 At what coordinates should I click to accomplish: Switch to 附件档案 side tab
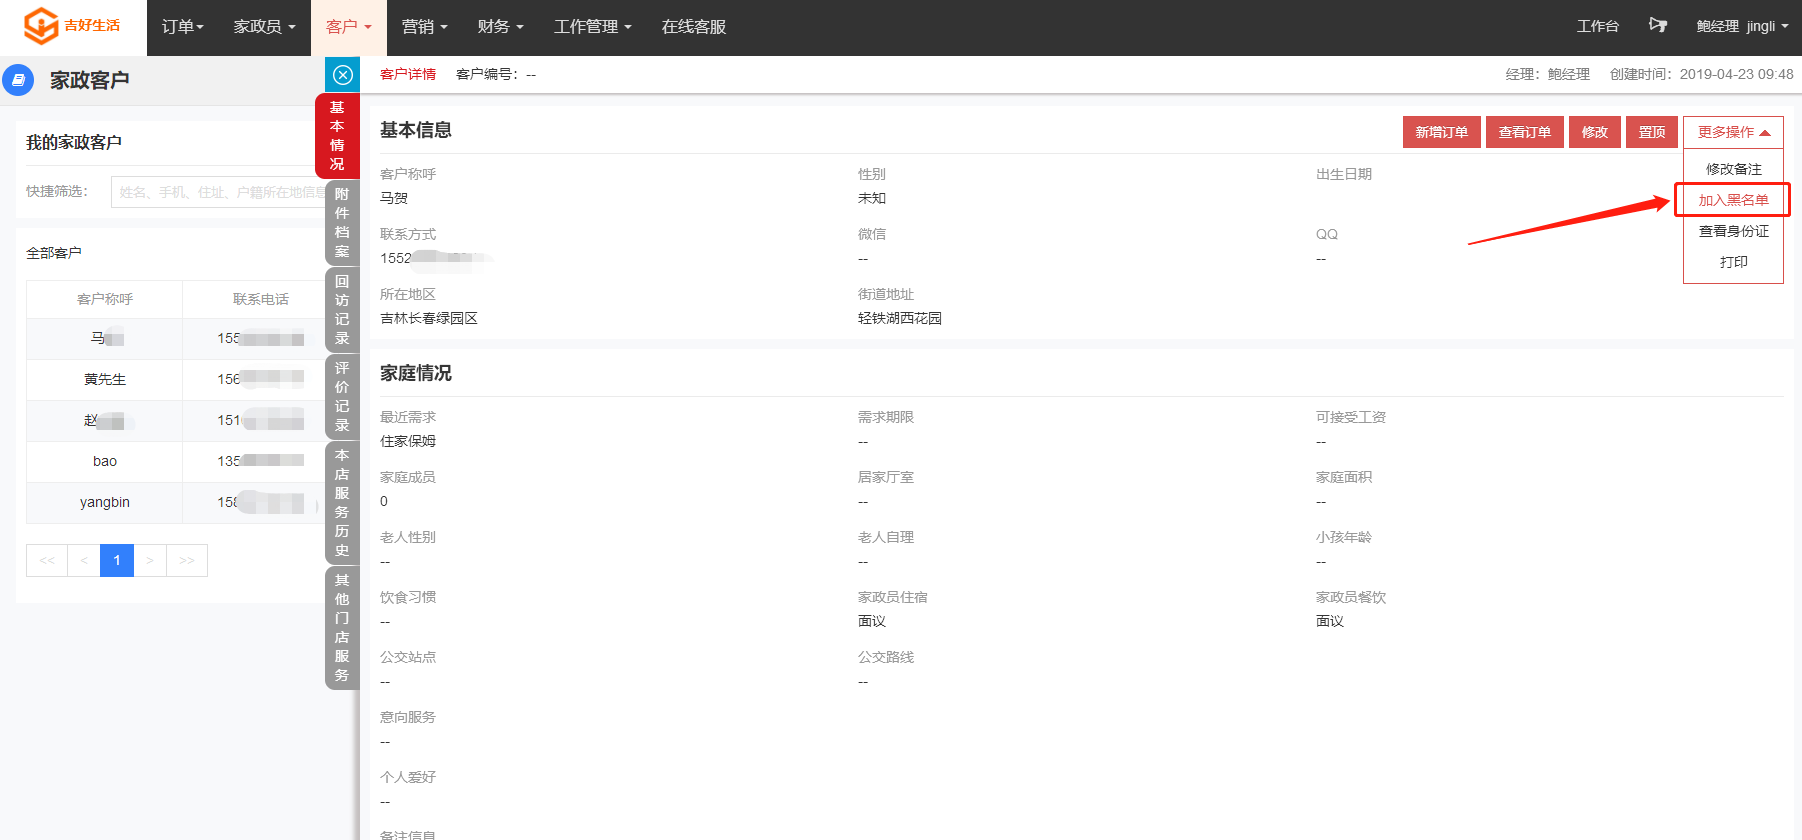[342, 222]
